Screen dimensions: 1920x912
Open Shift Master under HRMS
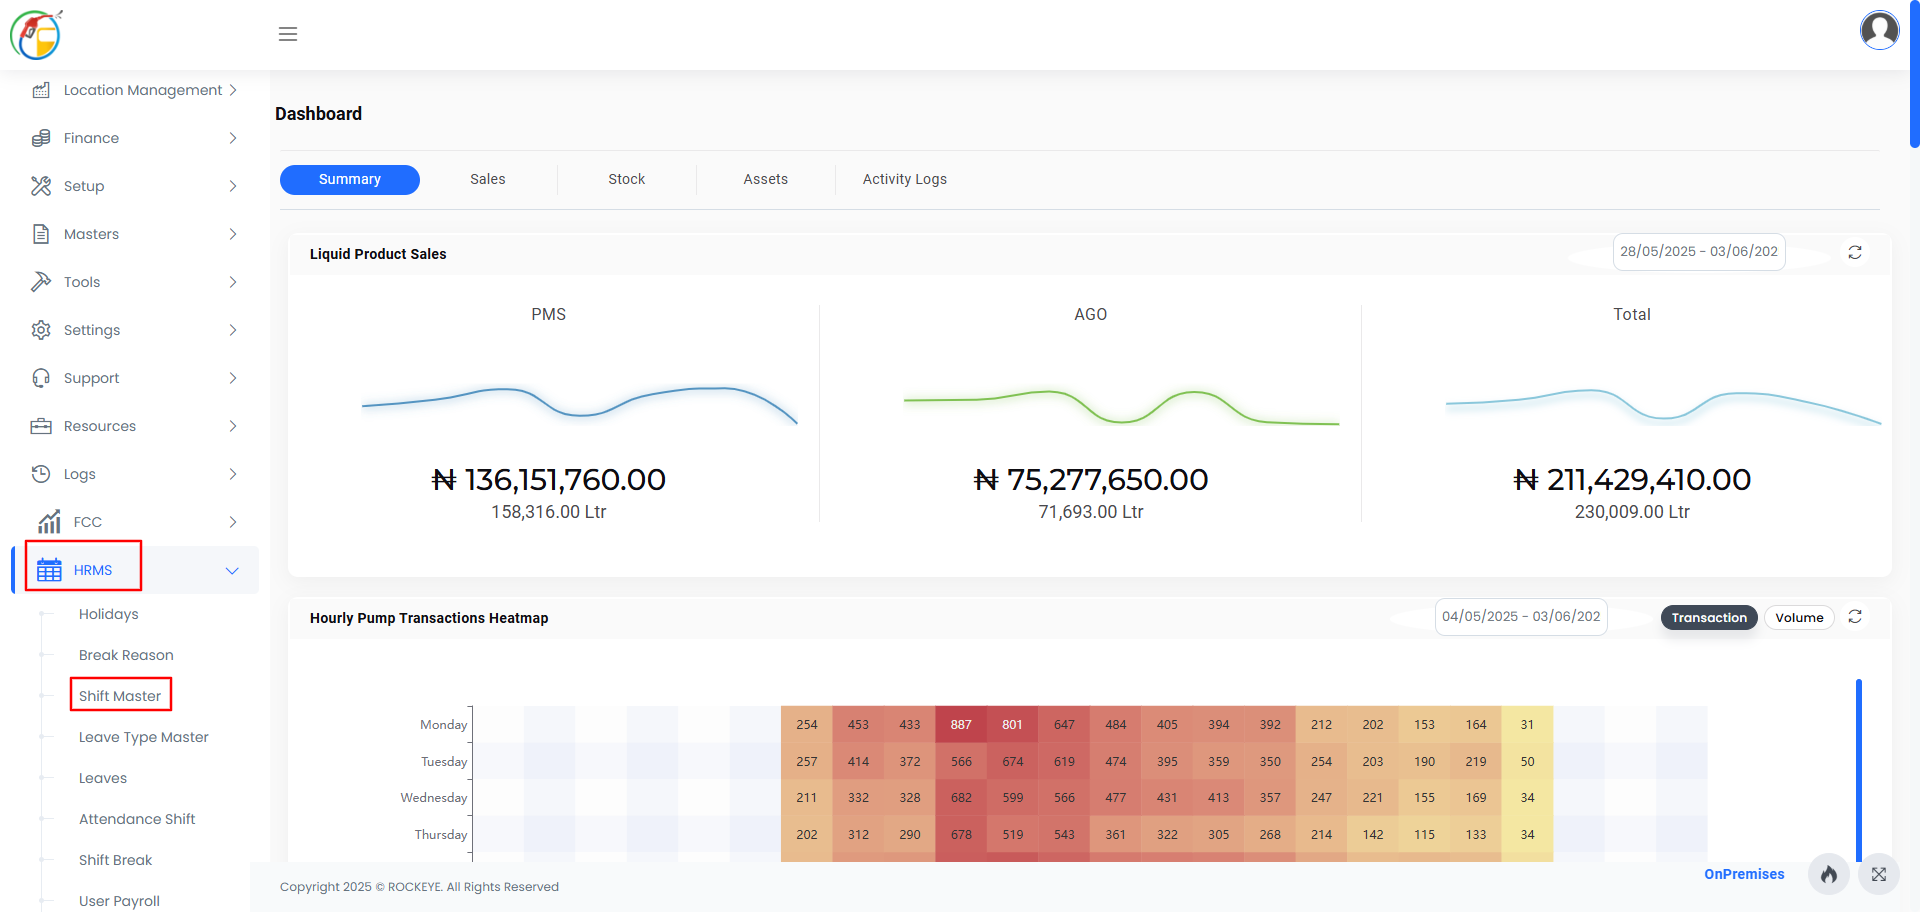120,696
